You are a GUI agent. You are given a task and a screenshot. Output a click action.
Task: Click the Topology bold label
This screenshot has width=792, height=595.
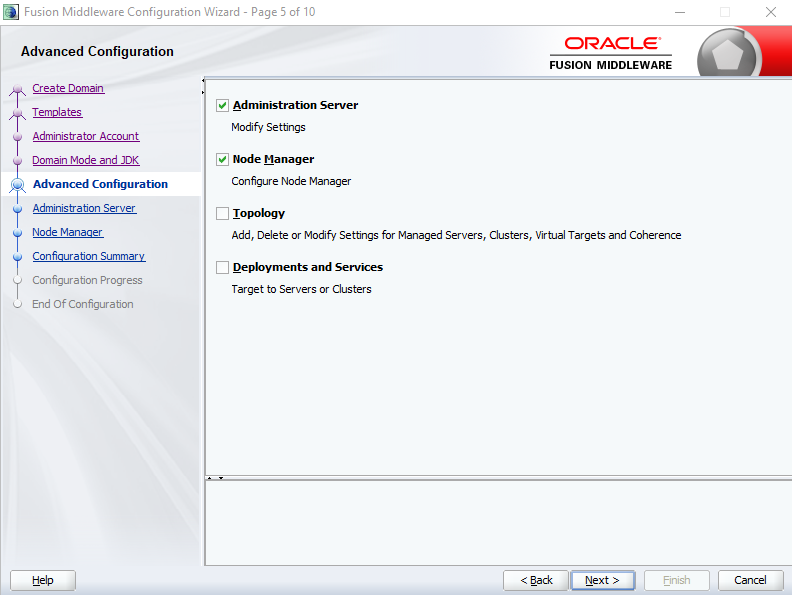[x=259, y=213]
